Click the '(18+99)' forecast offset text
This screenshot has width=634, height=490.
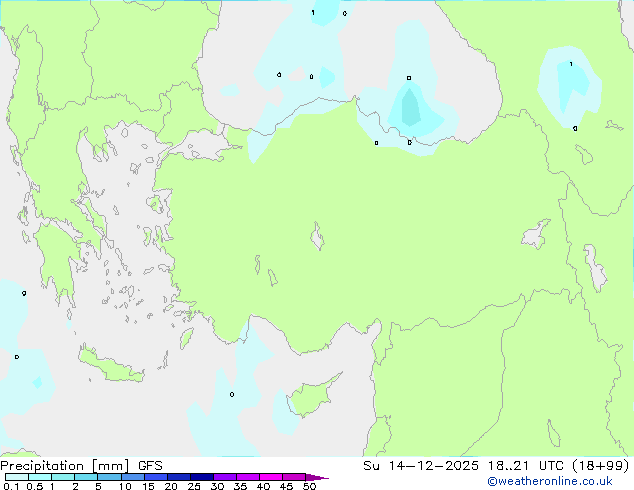point(601,466)
